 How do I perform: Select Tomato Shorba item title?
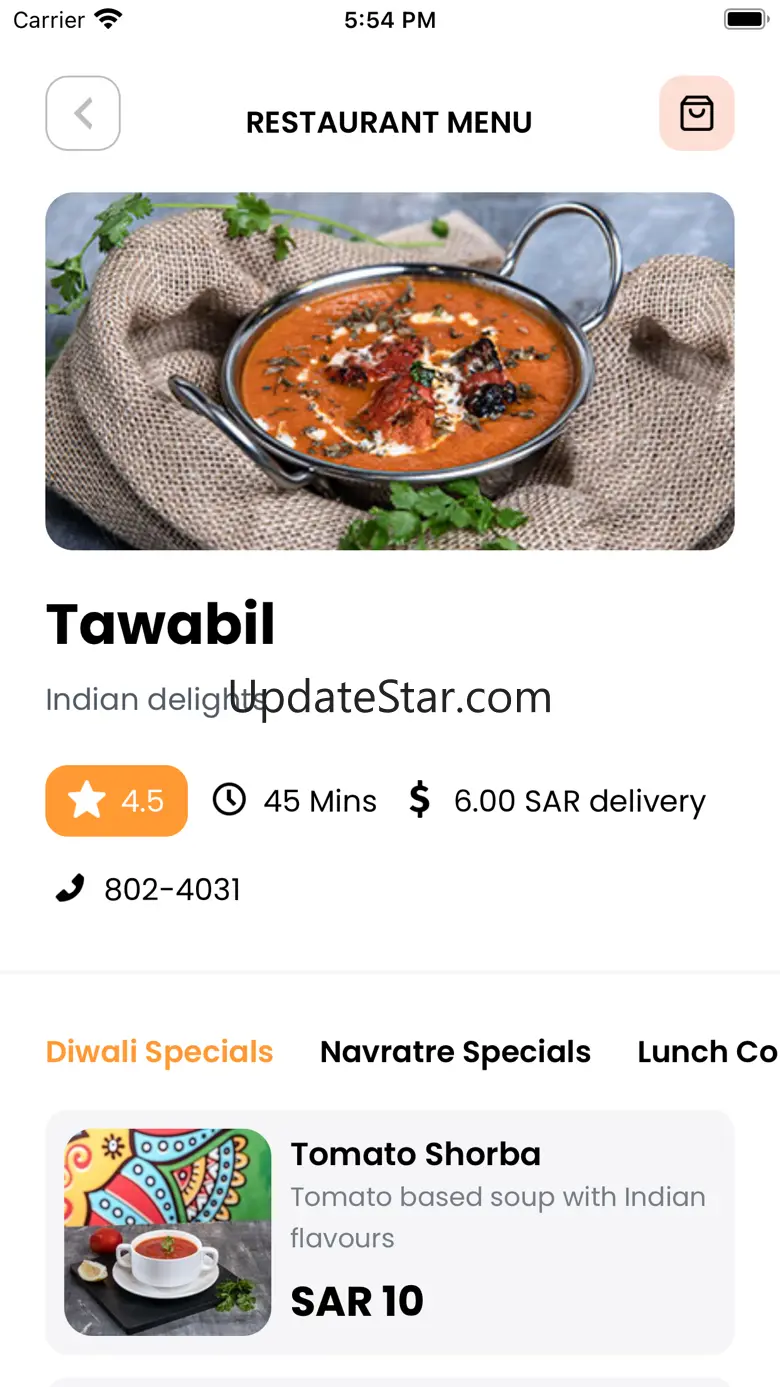[415, 1154]
